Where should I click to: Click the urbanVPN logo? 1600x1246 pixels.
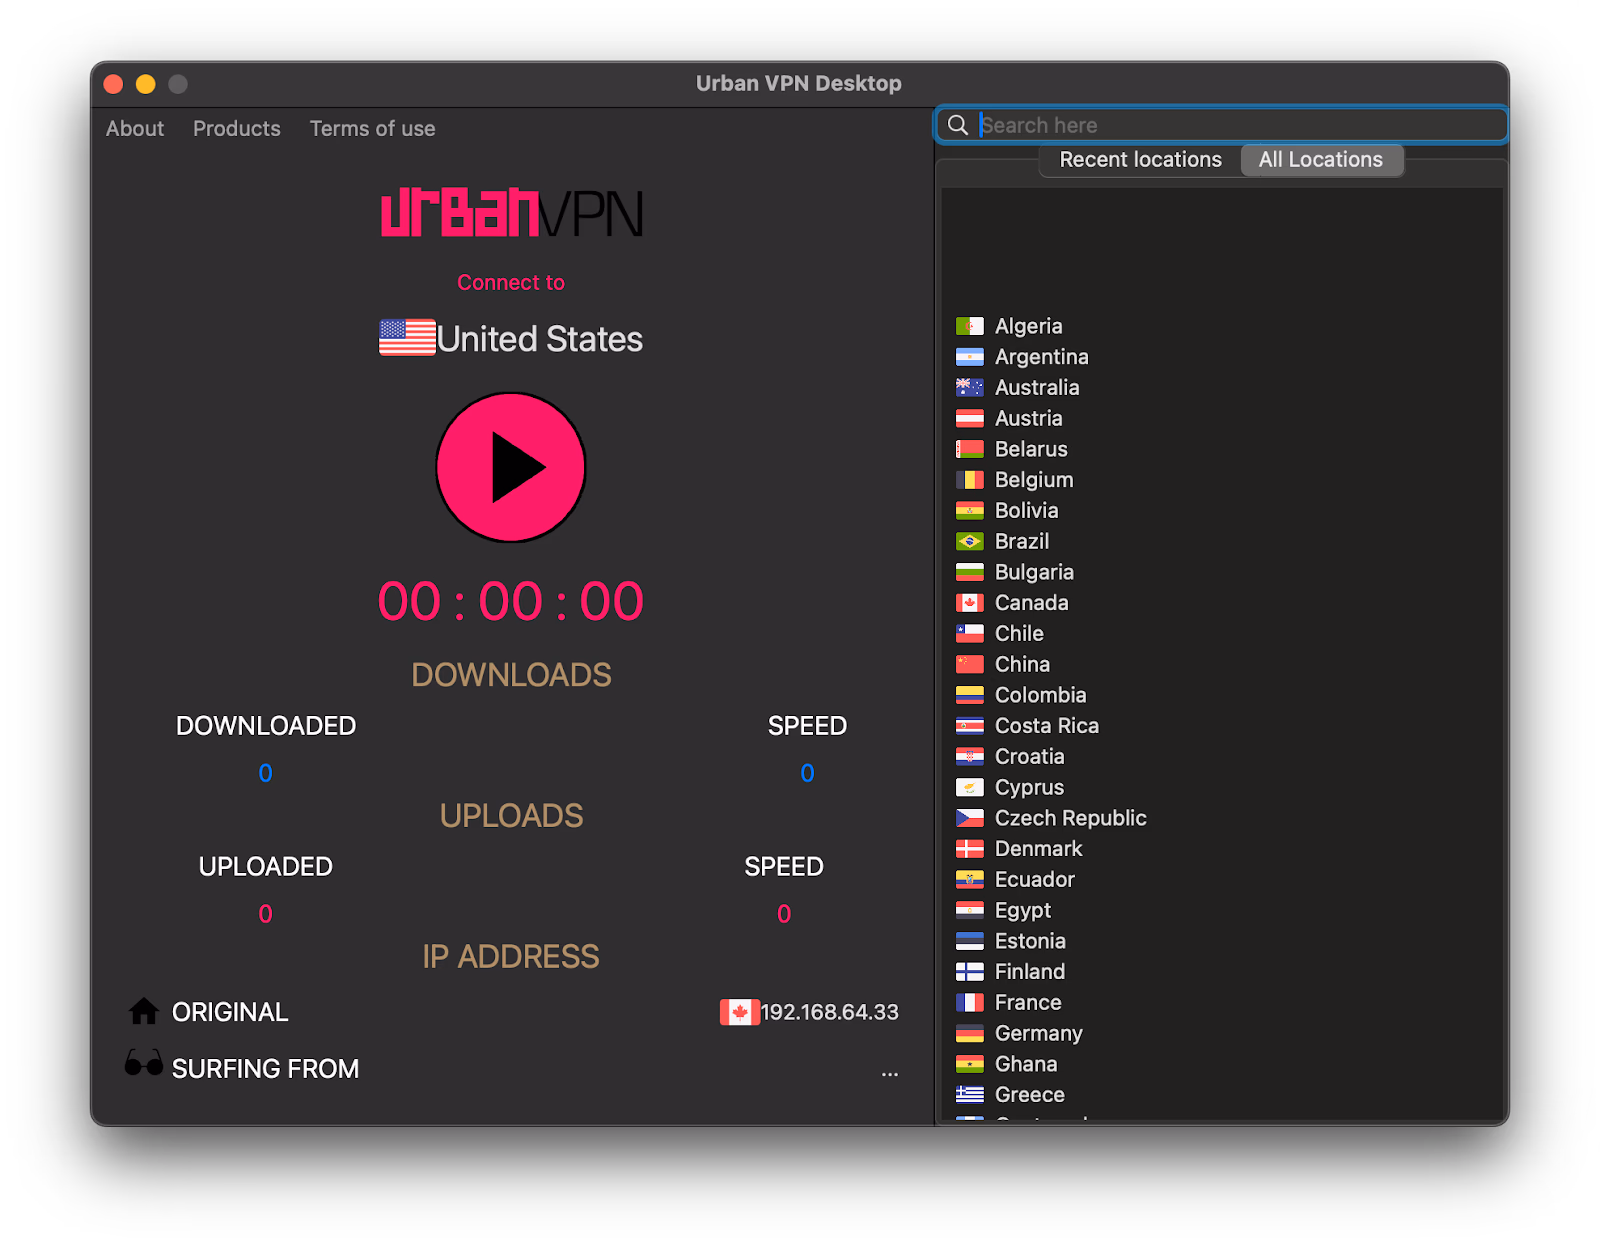point(512,212)
